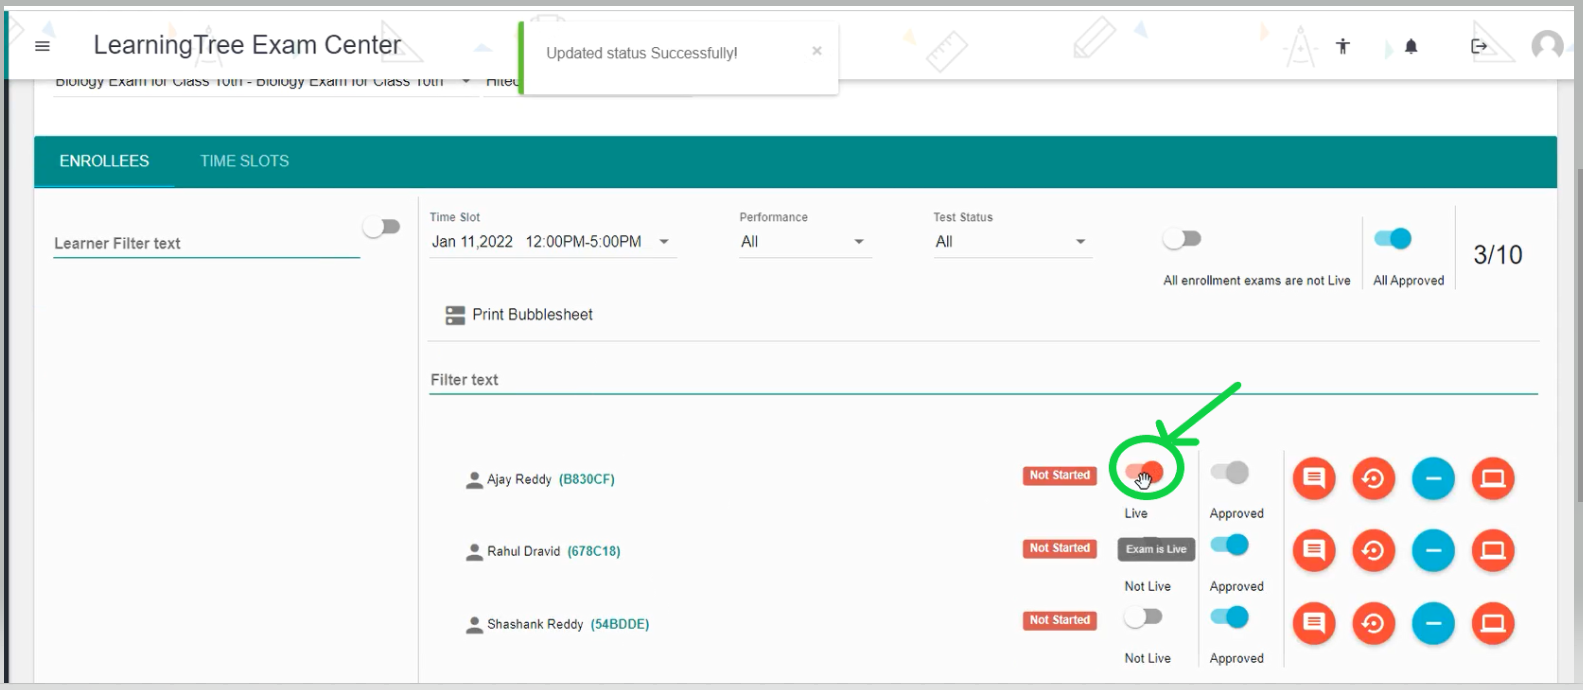1583x690 pixels.
Task: Enable all enrollment exams live toggle
Action: tap(1181, 239)
